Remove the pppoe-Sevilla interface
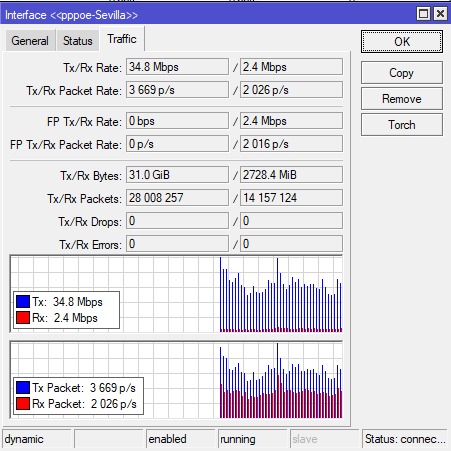451x451 pixels. pos(402,99)
